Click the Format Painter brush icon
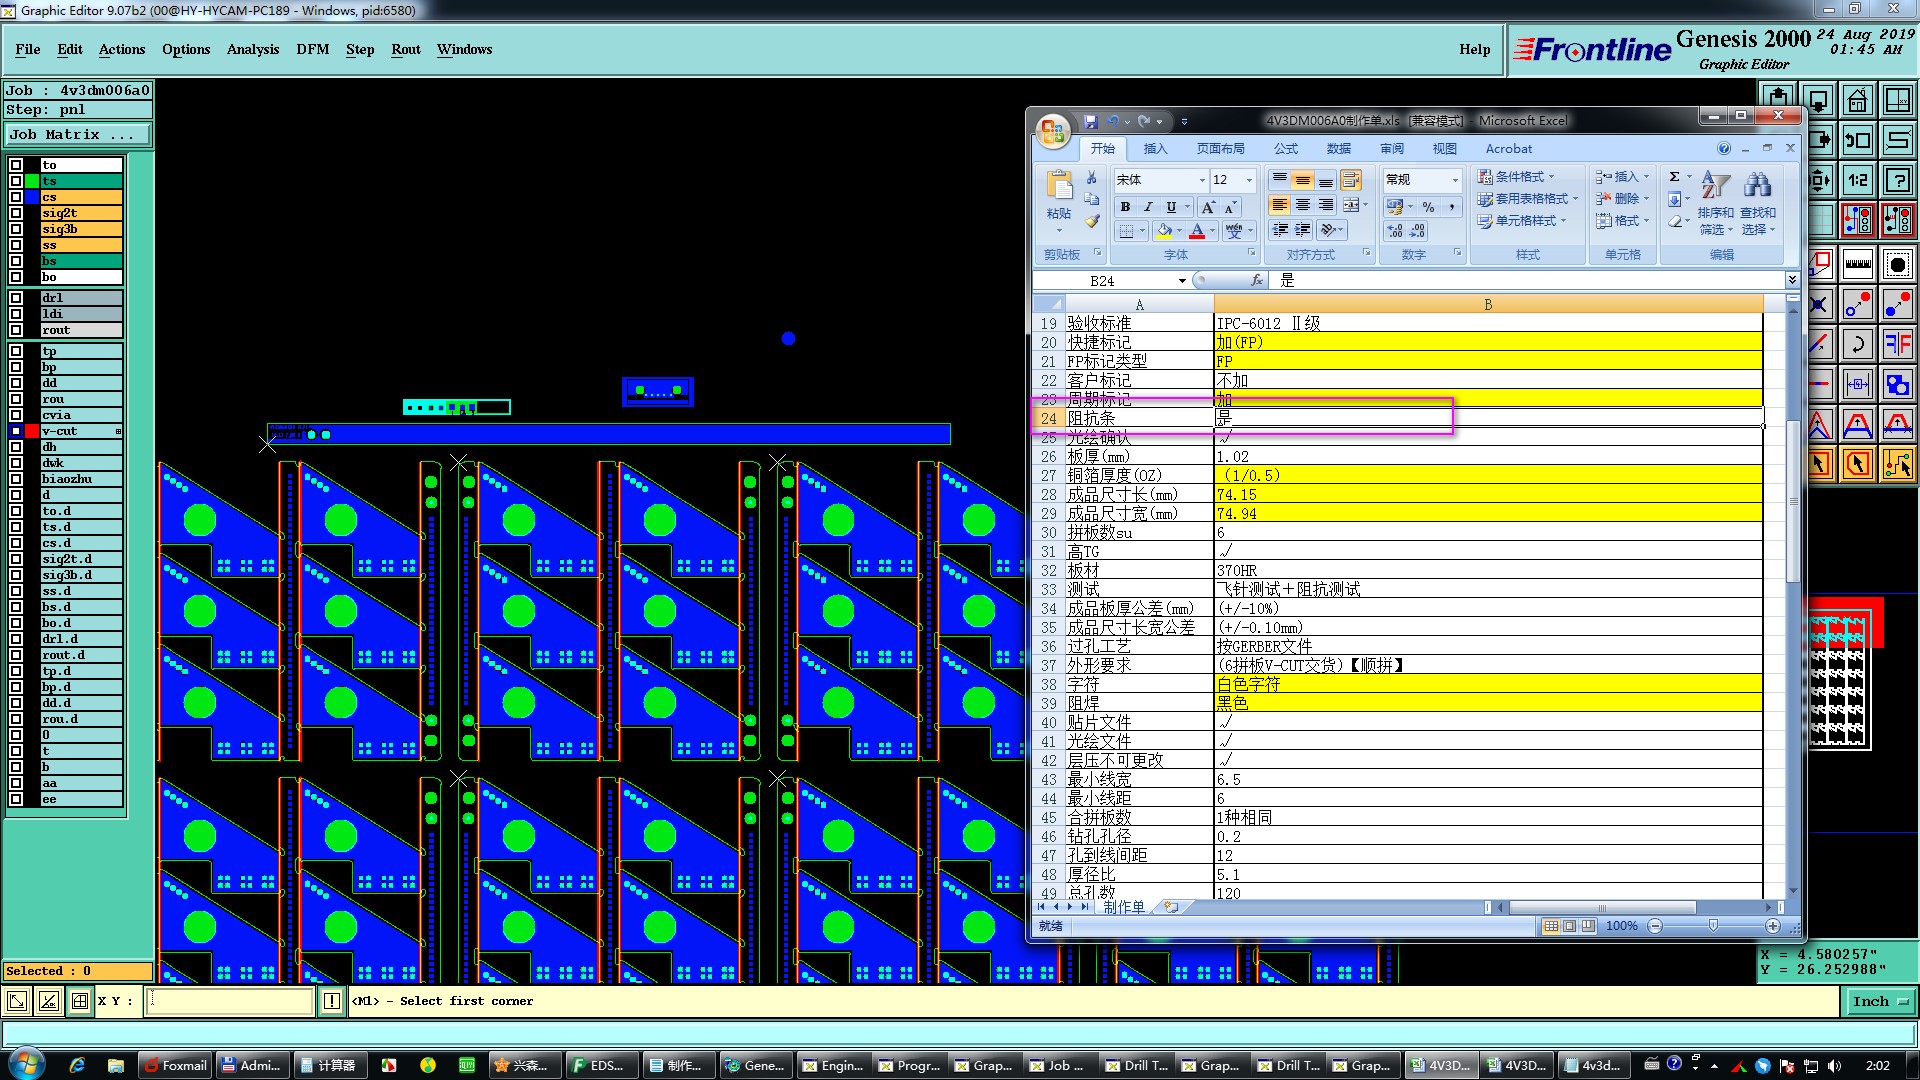The height and width of the screenshot is (1080, 1920). click(1092, 221)
